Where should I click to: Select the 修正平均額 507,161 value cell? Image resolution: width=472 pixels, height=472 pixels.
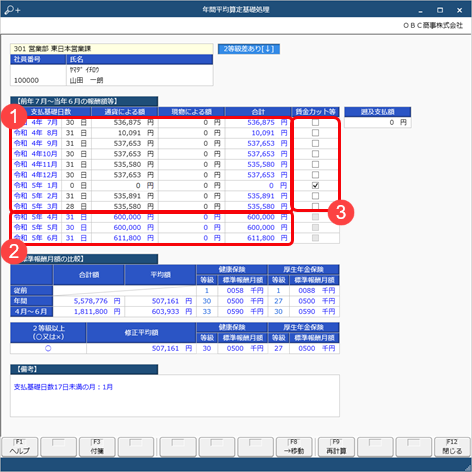141,348
